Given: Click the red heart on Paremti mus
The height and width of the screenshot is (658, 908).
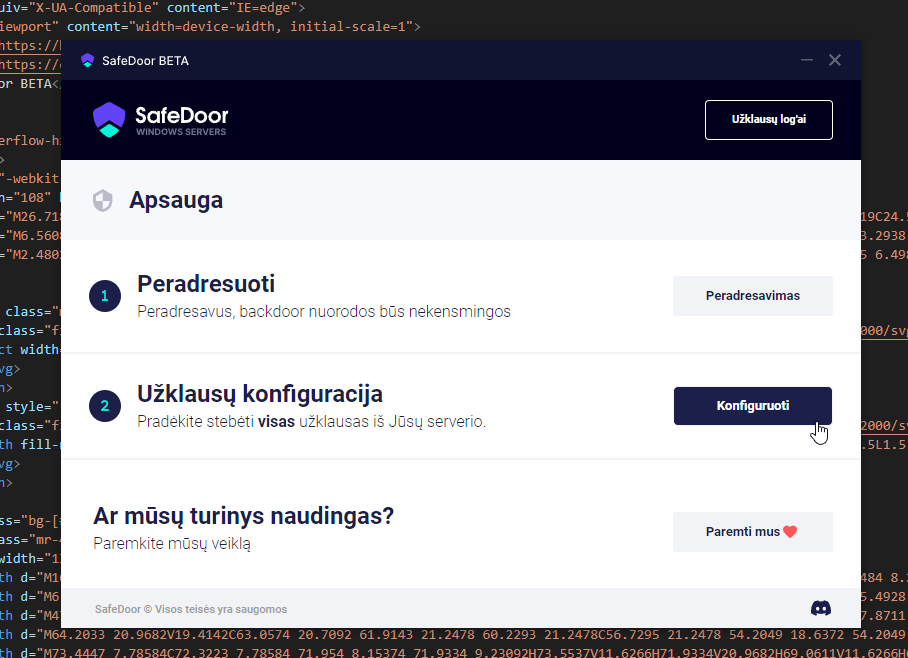Looking at the screenshot, I should [x=790, y=532].
